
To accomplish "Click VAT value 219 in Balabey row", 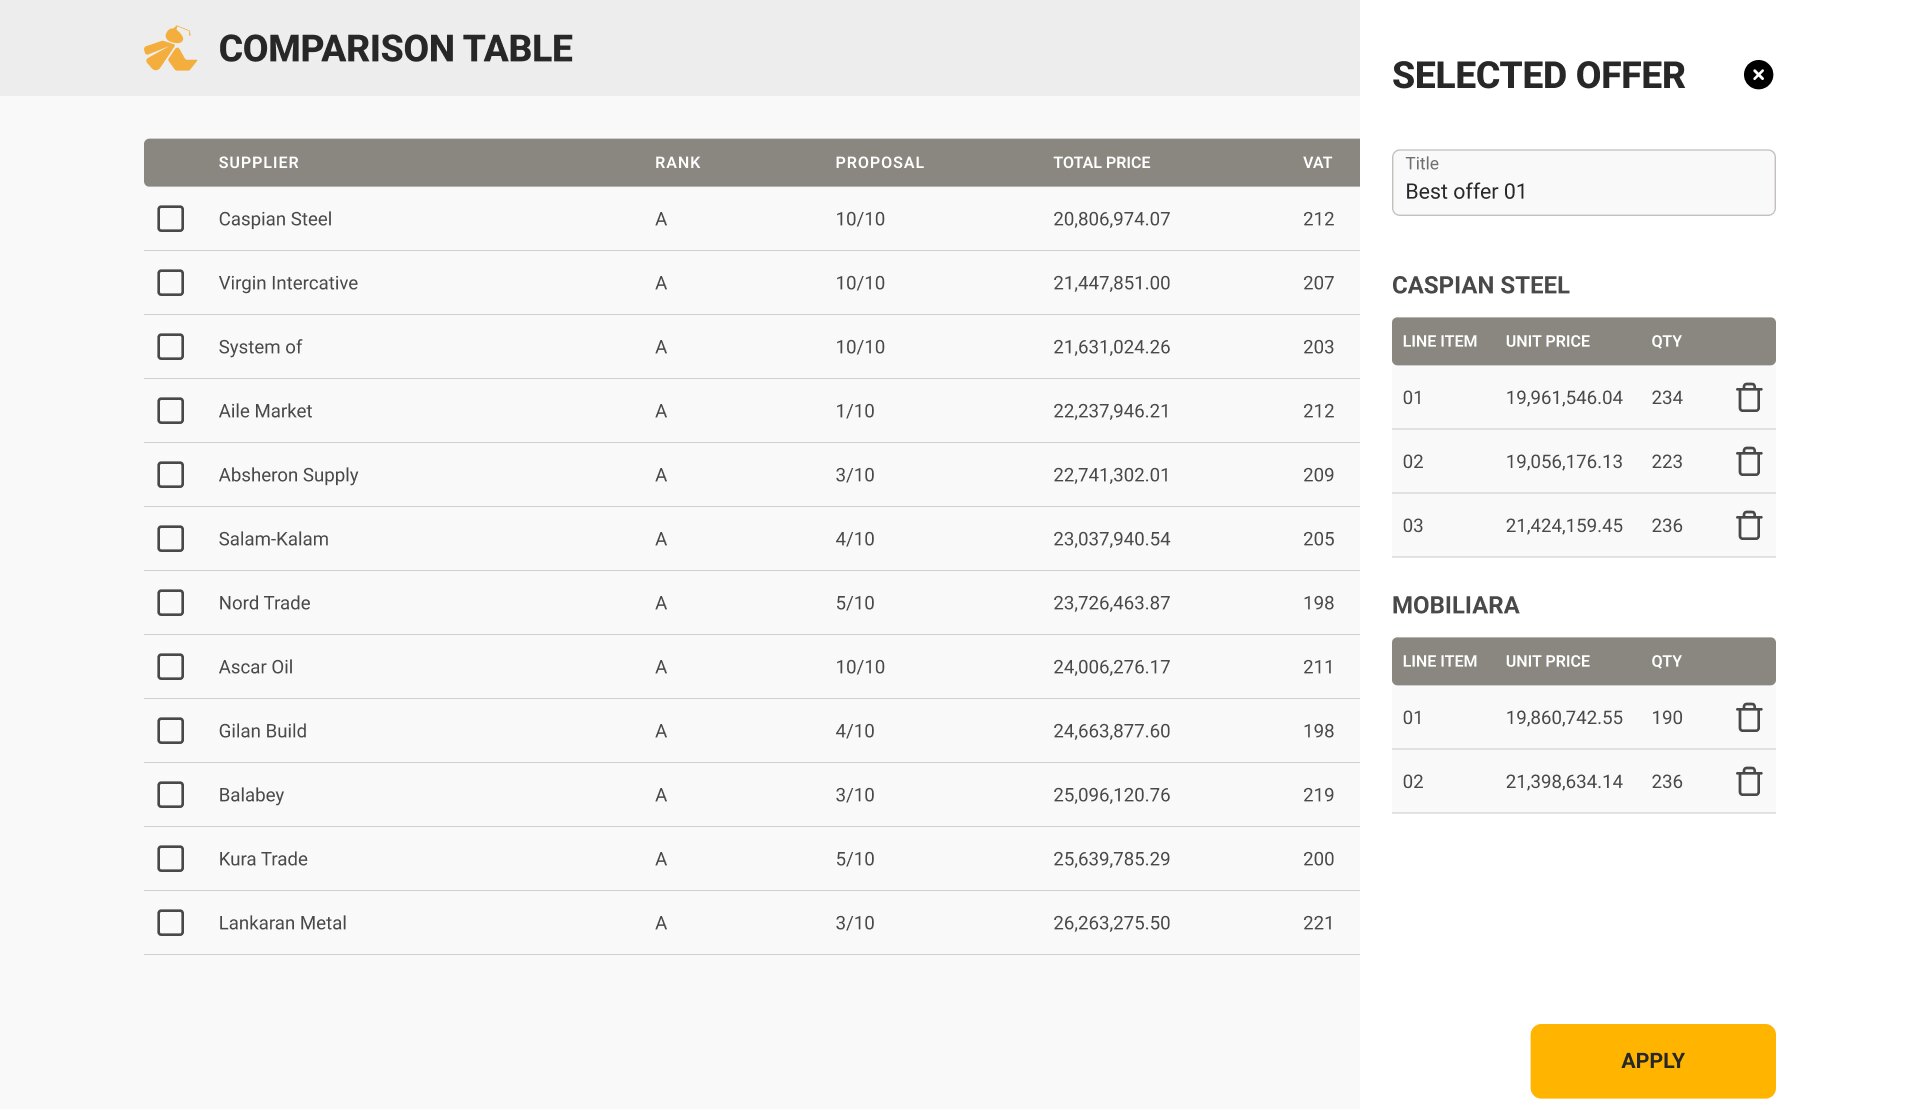I will [1318, 795].
